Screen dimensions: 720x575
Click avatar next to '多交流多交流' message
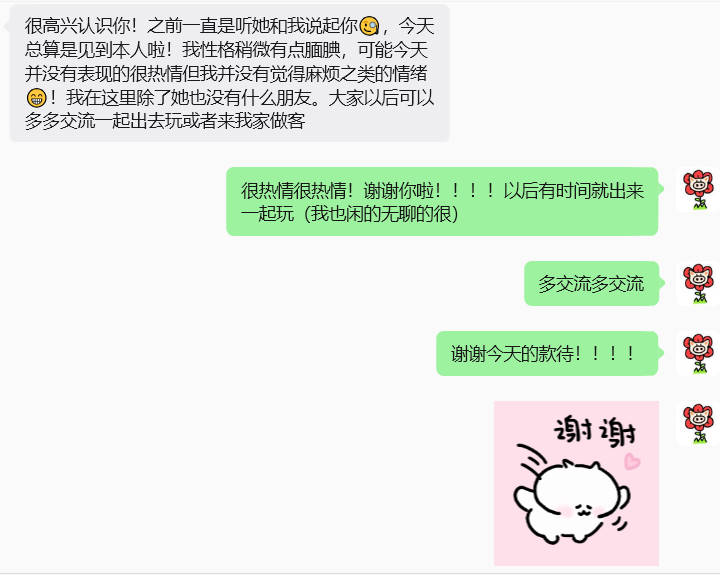698,284
